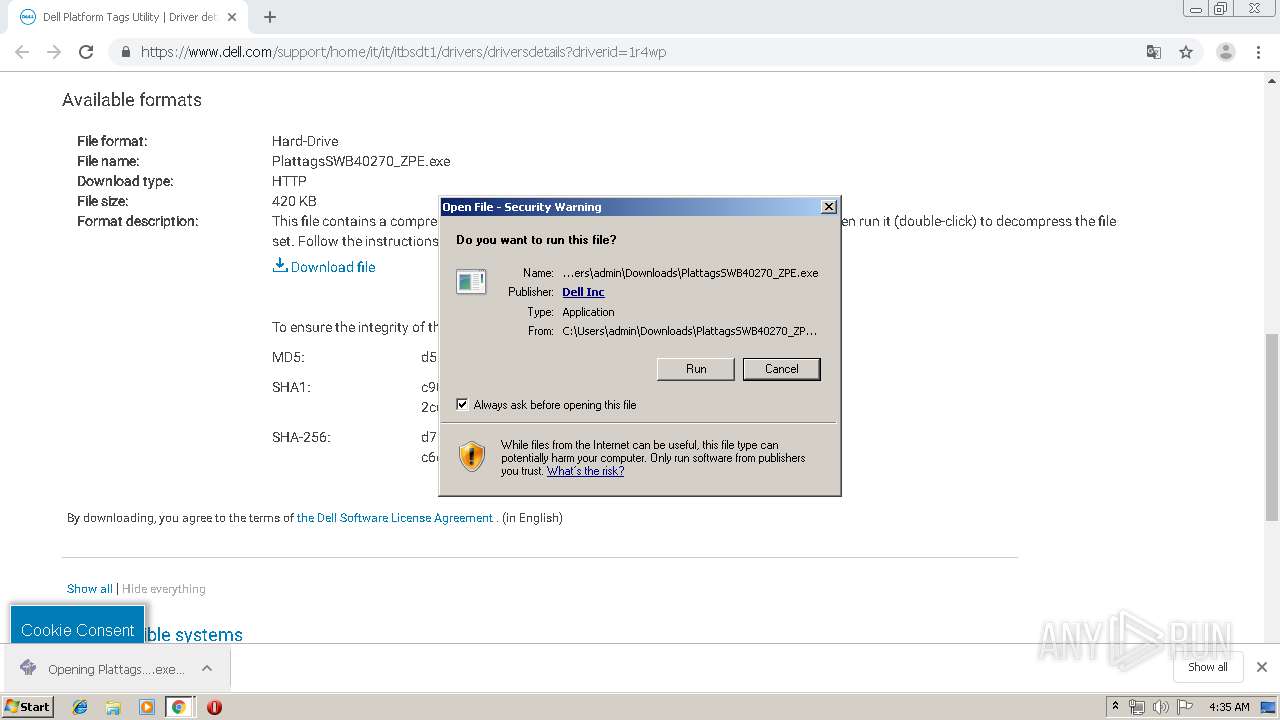
Task: Open a new browser tab
Action: pyautogui.click(x=270, y=17)
